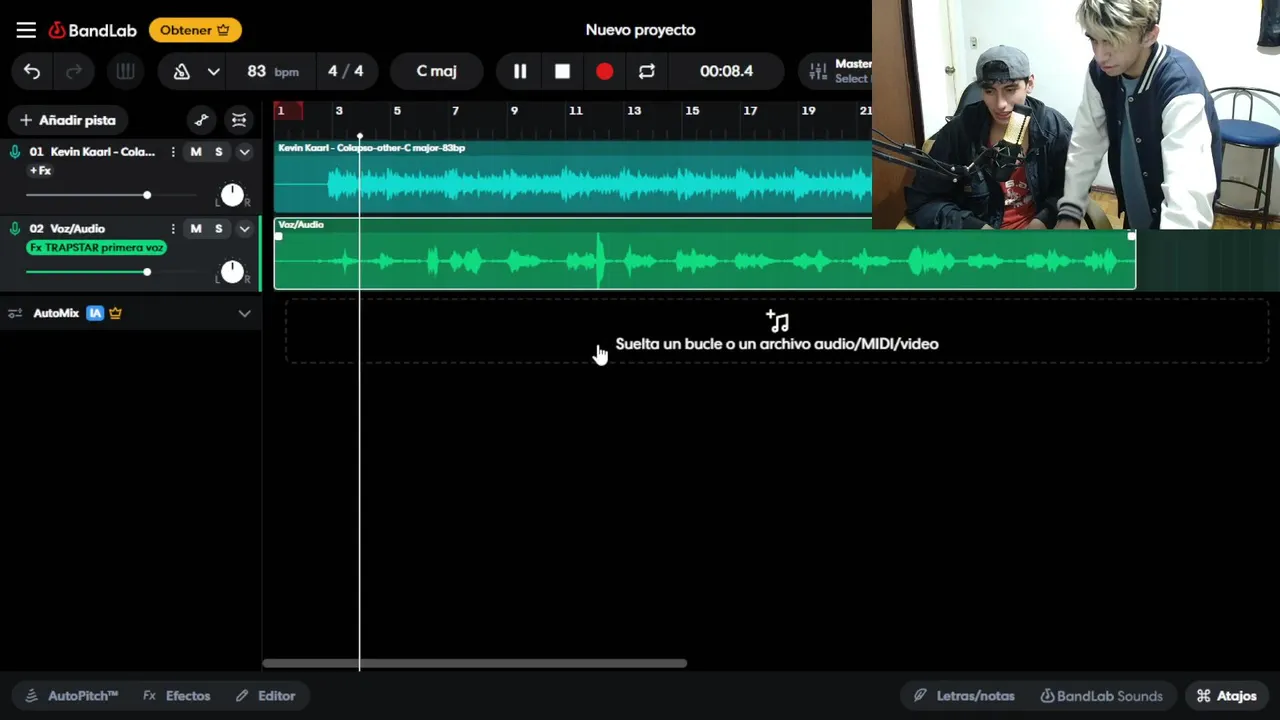The width and height of the screenshot is (1280, 720).
Task: Open options menu for track 01
Action: (173, 152)
